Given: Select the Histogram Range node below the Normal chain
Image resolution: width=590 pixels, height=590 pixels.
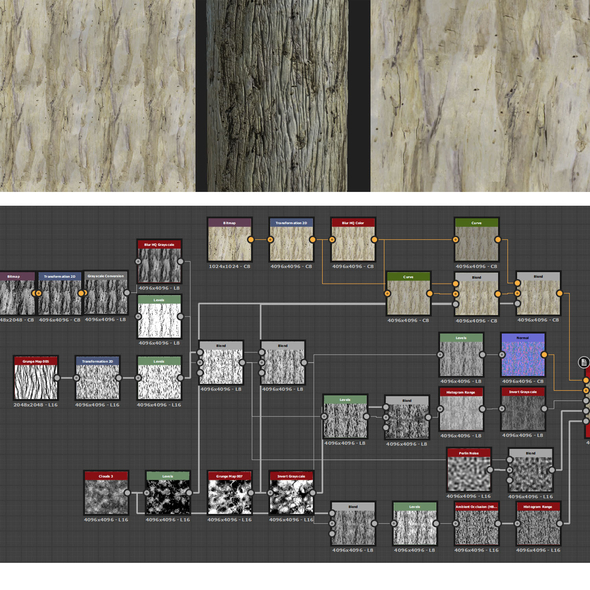Looking at the screenshot, I should 461,409.
